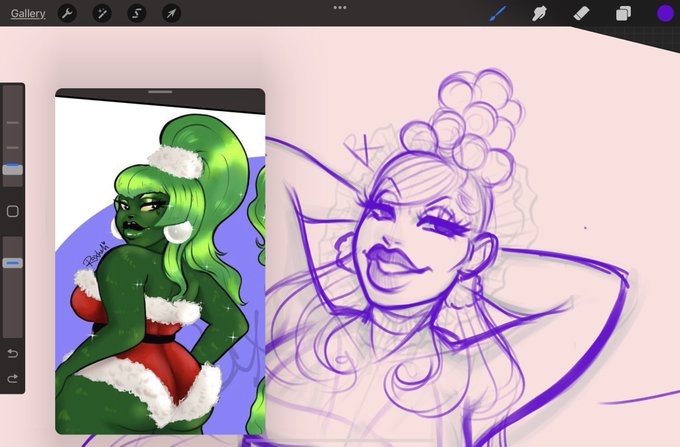Redo the stroke with the sidebar arrow
Viewport: 680px width, 447px height.
pyautogui.click(x=13, y=379)
